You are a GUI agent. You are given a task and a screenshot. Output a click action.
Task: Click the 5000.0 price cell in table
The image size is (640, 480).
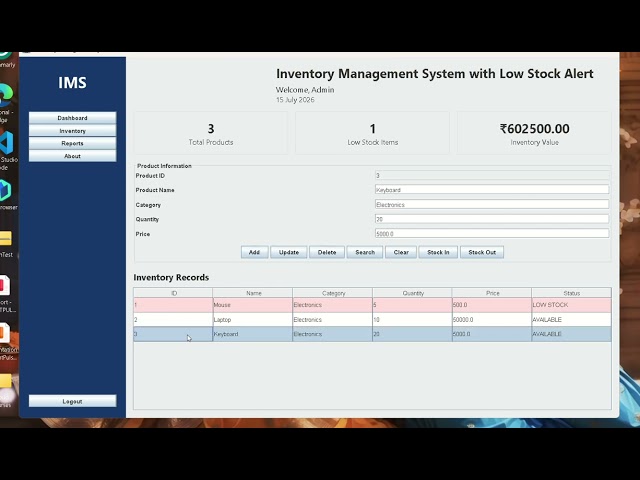coord(492,334)
